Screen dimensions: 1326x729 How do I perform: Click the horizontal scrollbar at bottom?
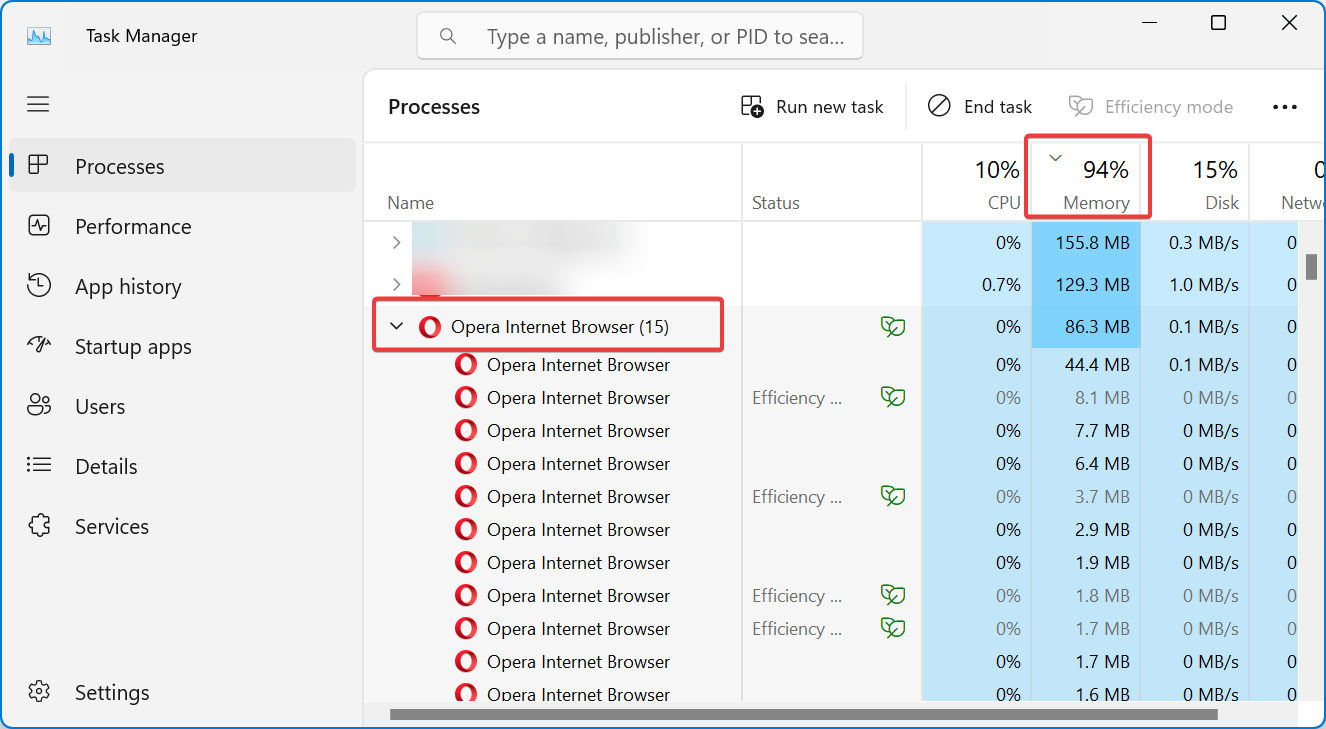point(803,715)
